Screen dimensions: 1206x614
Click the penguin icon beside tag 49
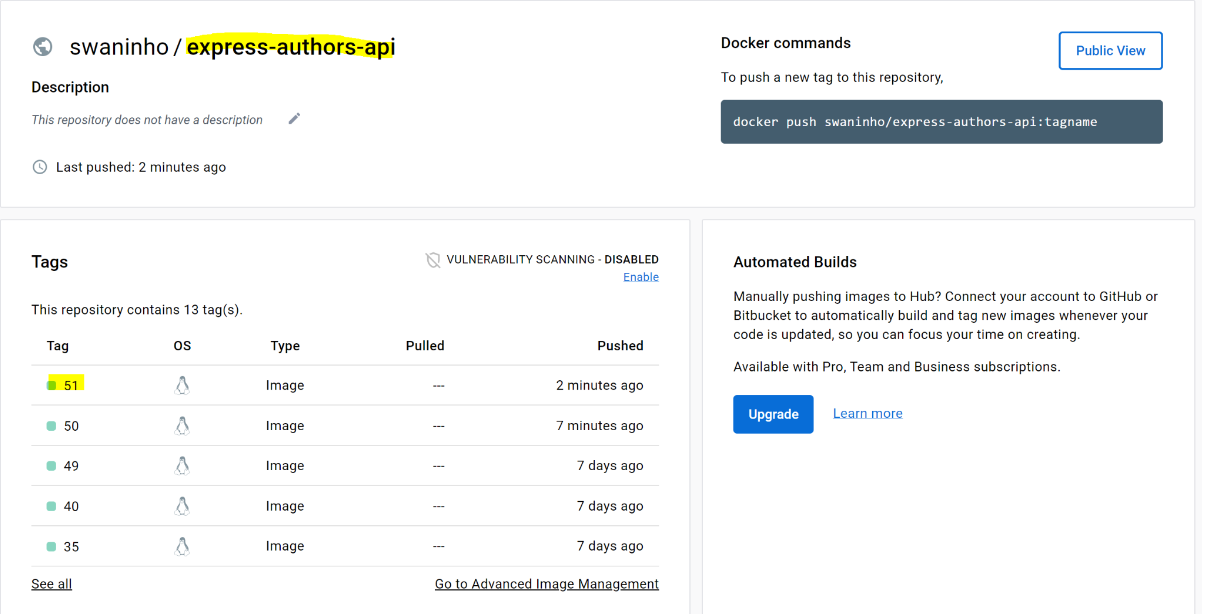(182, 465)
